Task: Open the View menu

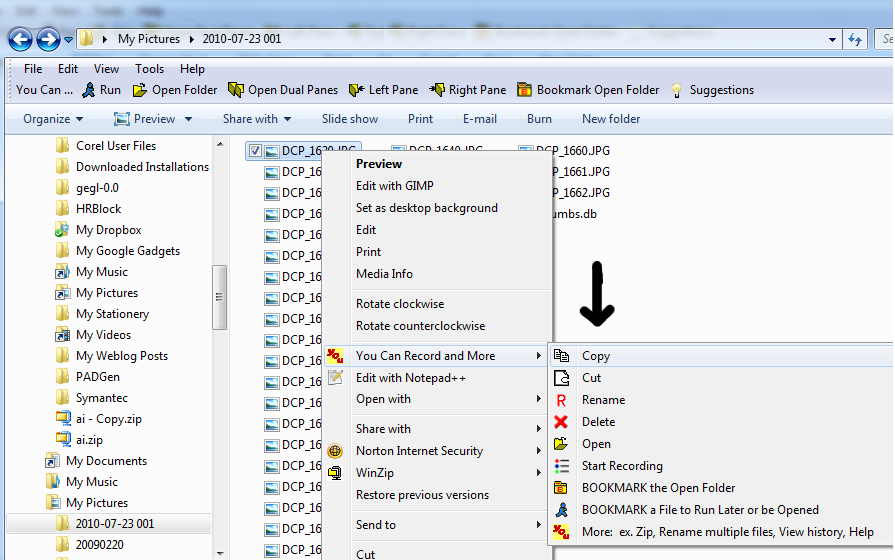Action: [x=106, y=69]
